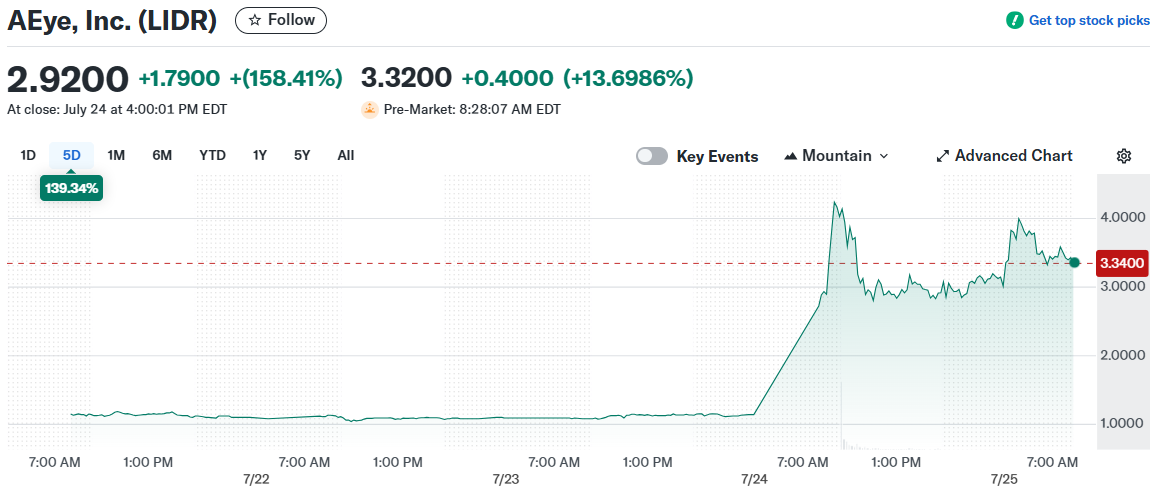
Task: Click the Pre-Market sunrise icon
Action: coord(370,110)
